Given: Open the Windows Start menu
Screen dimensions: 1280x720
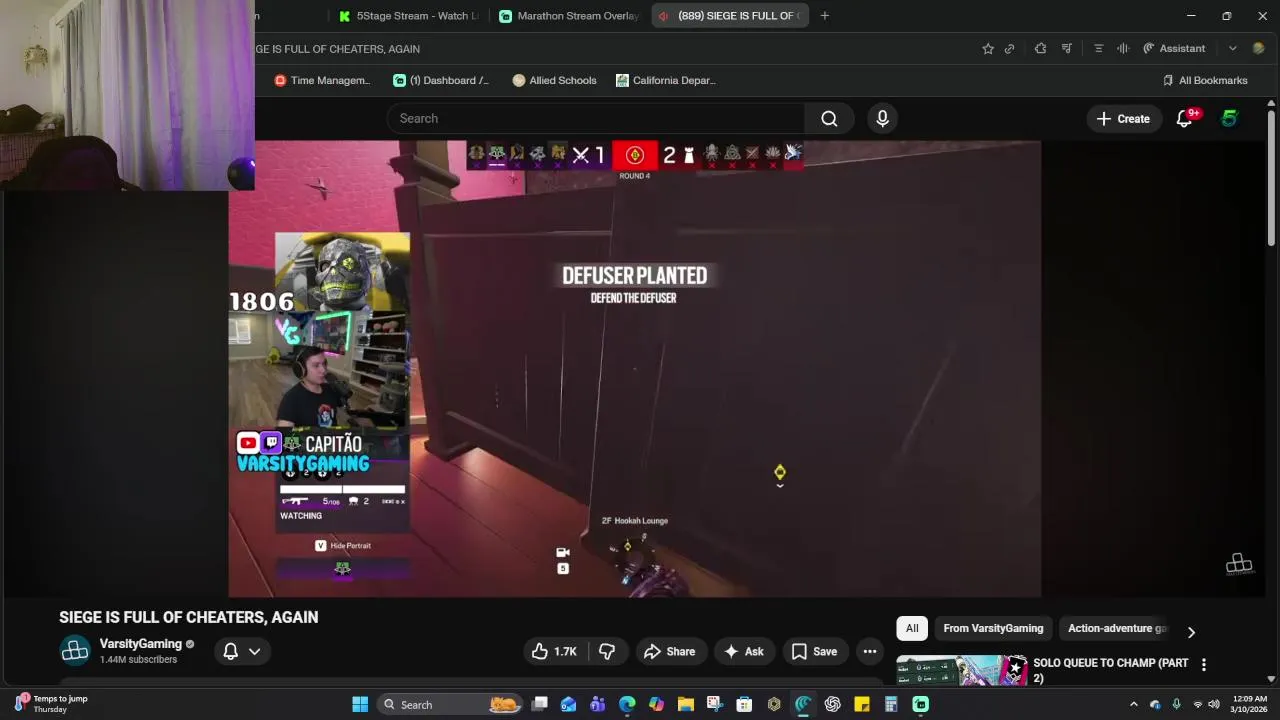Looking at the screenshot, I should tap(360, 704).
